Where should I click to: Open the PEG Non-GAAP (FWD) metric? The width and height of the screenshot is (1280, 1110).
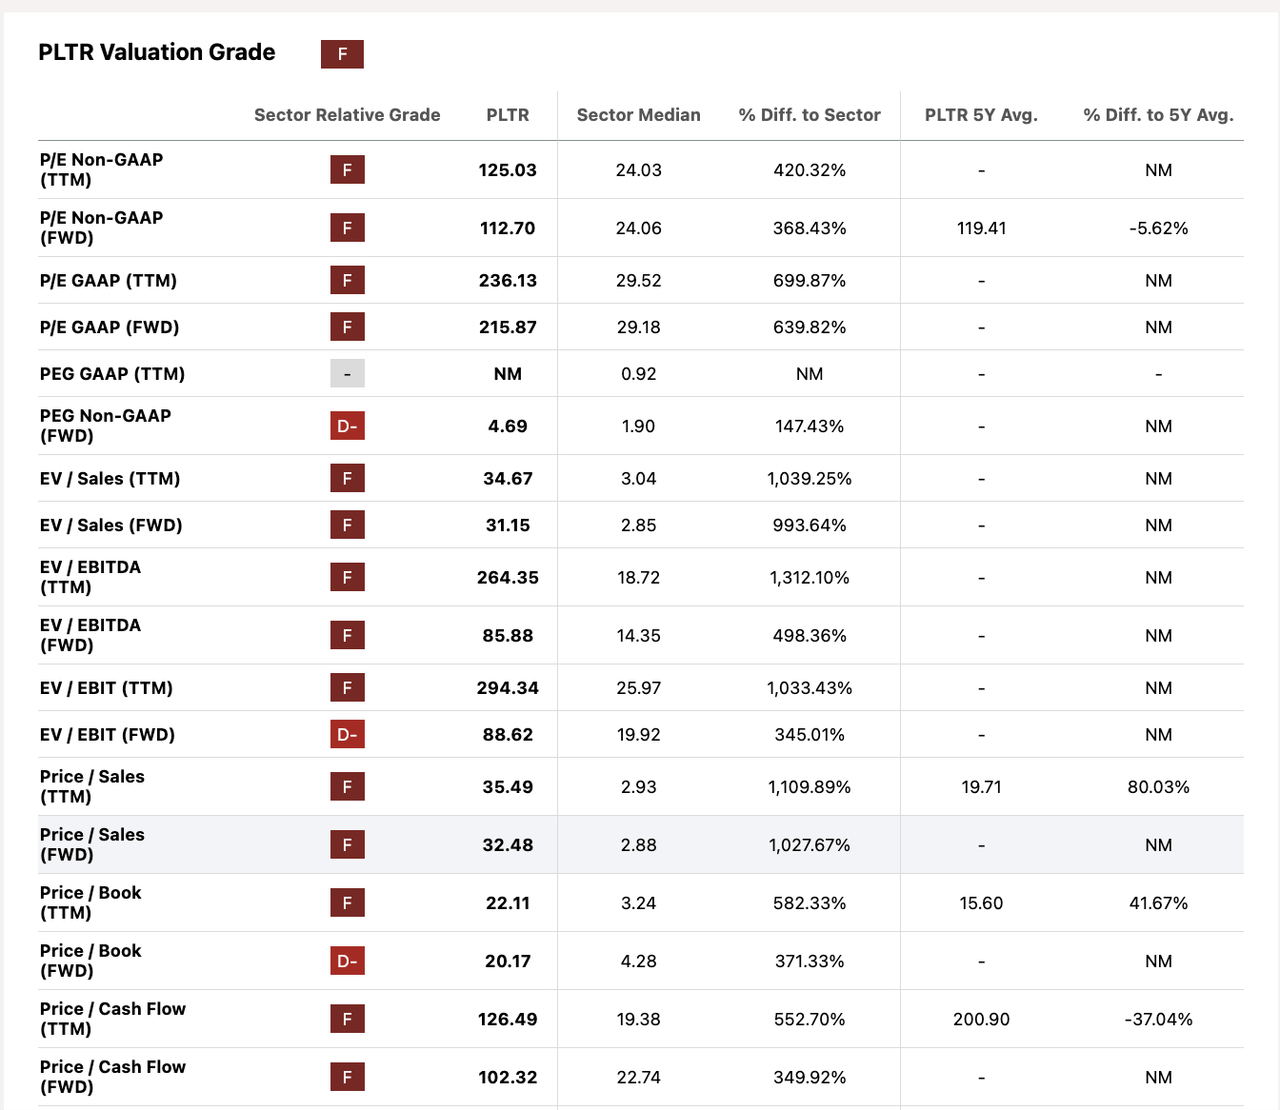pyautogui.click(x=105, y=426)
